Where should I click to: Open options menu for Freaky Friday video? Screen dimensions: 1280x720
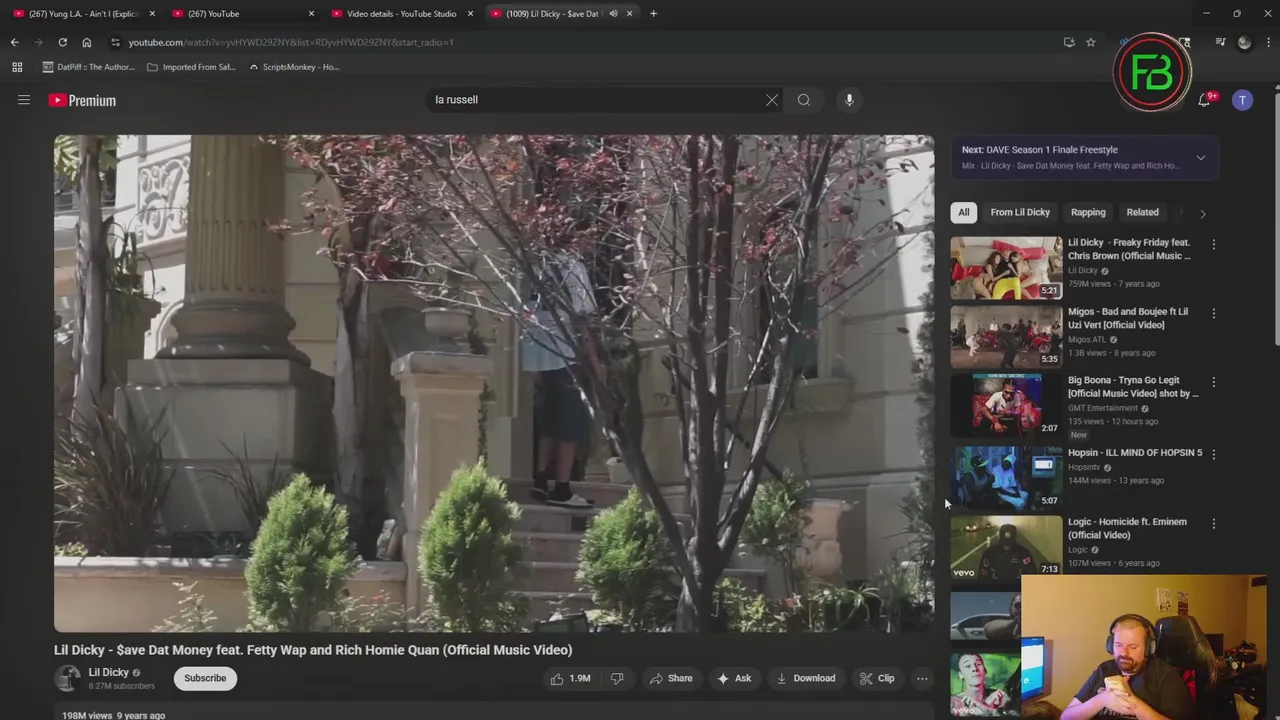(1213, 244)
